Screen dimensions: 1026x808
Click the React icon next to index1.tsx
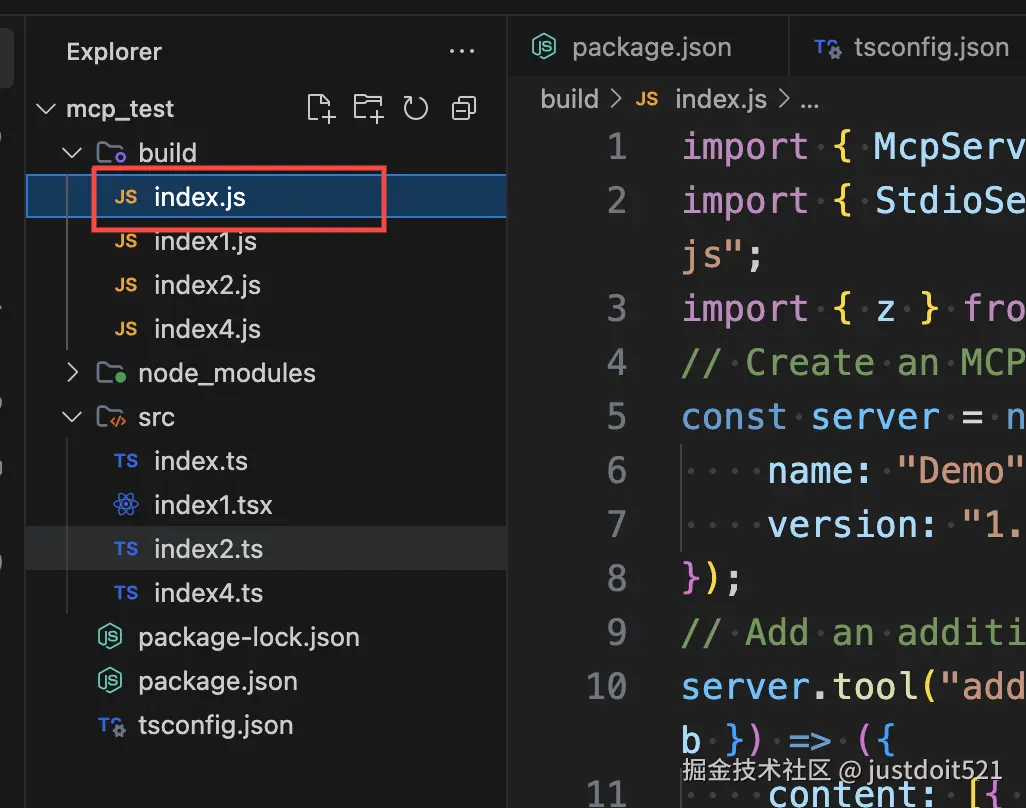click(x=126, y=505)
